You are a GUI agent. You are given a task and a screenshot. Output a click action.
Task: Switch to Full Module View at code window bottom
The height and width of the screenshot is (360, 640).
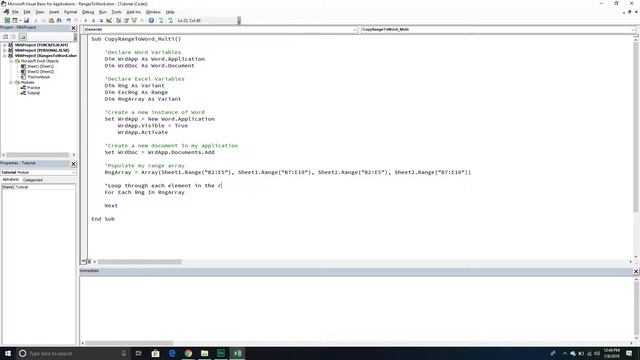(x=89, y=262)
